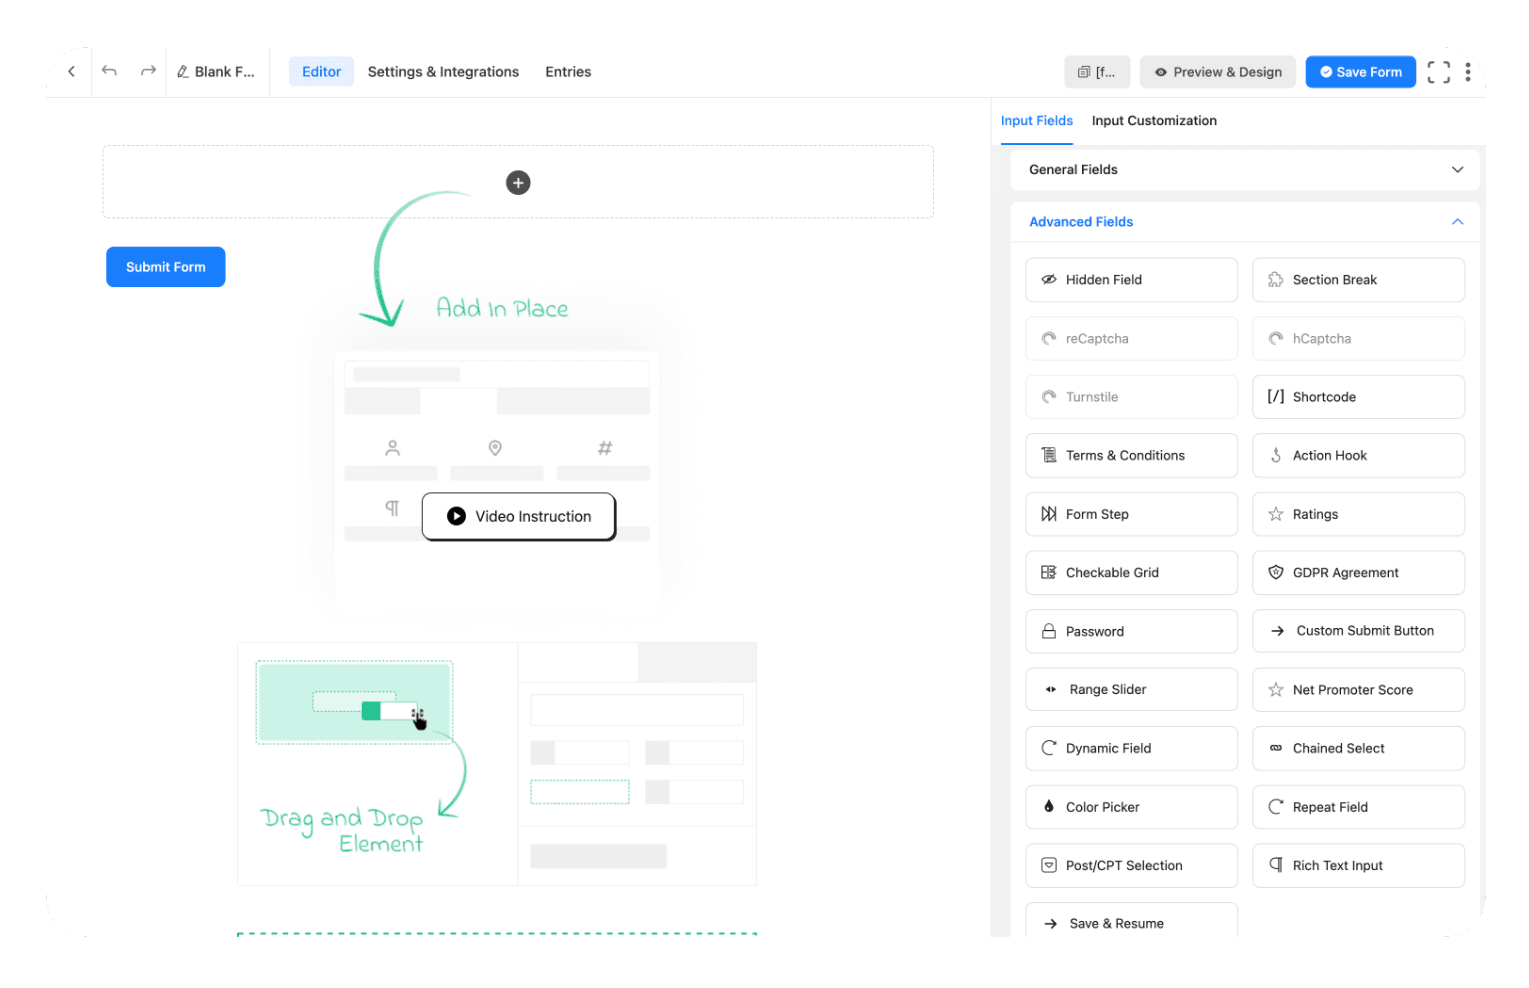Click the back arrow in the top bar
Viewport: 1529px width, 988px height.
click(x=70, y=71)
